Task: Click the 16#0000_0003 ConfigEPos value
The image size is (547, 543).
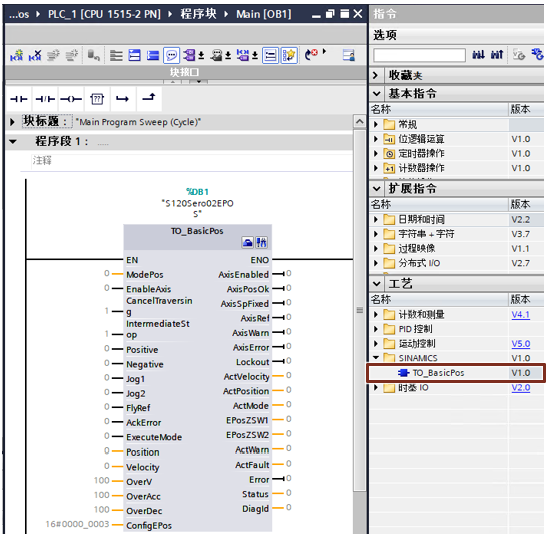Action: pos(77,524)
